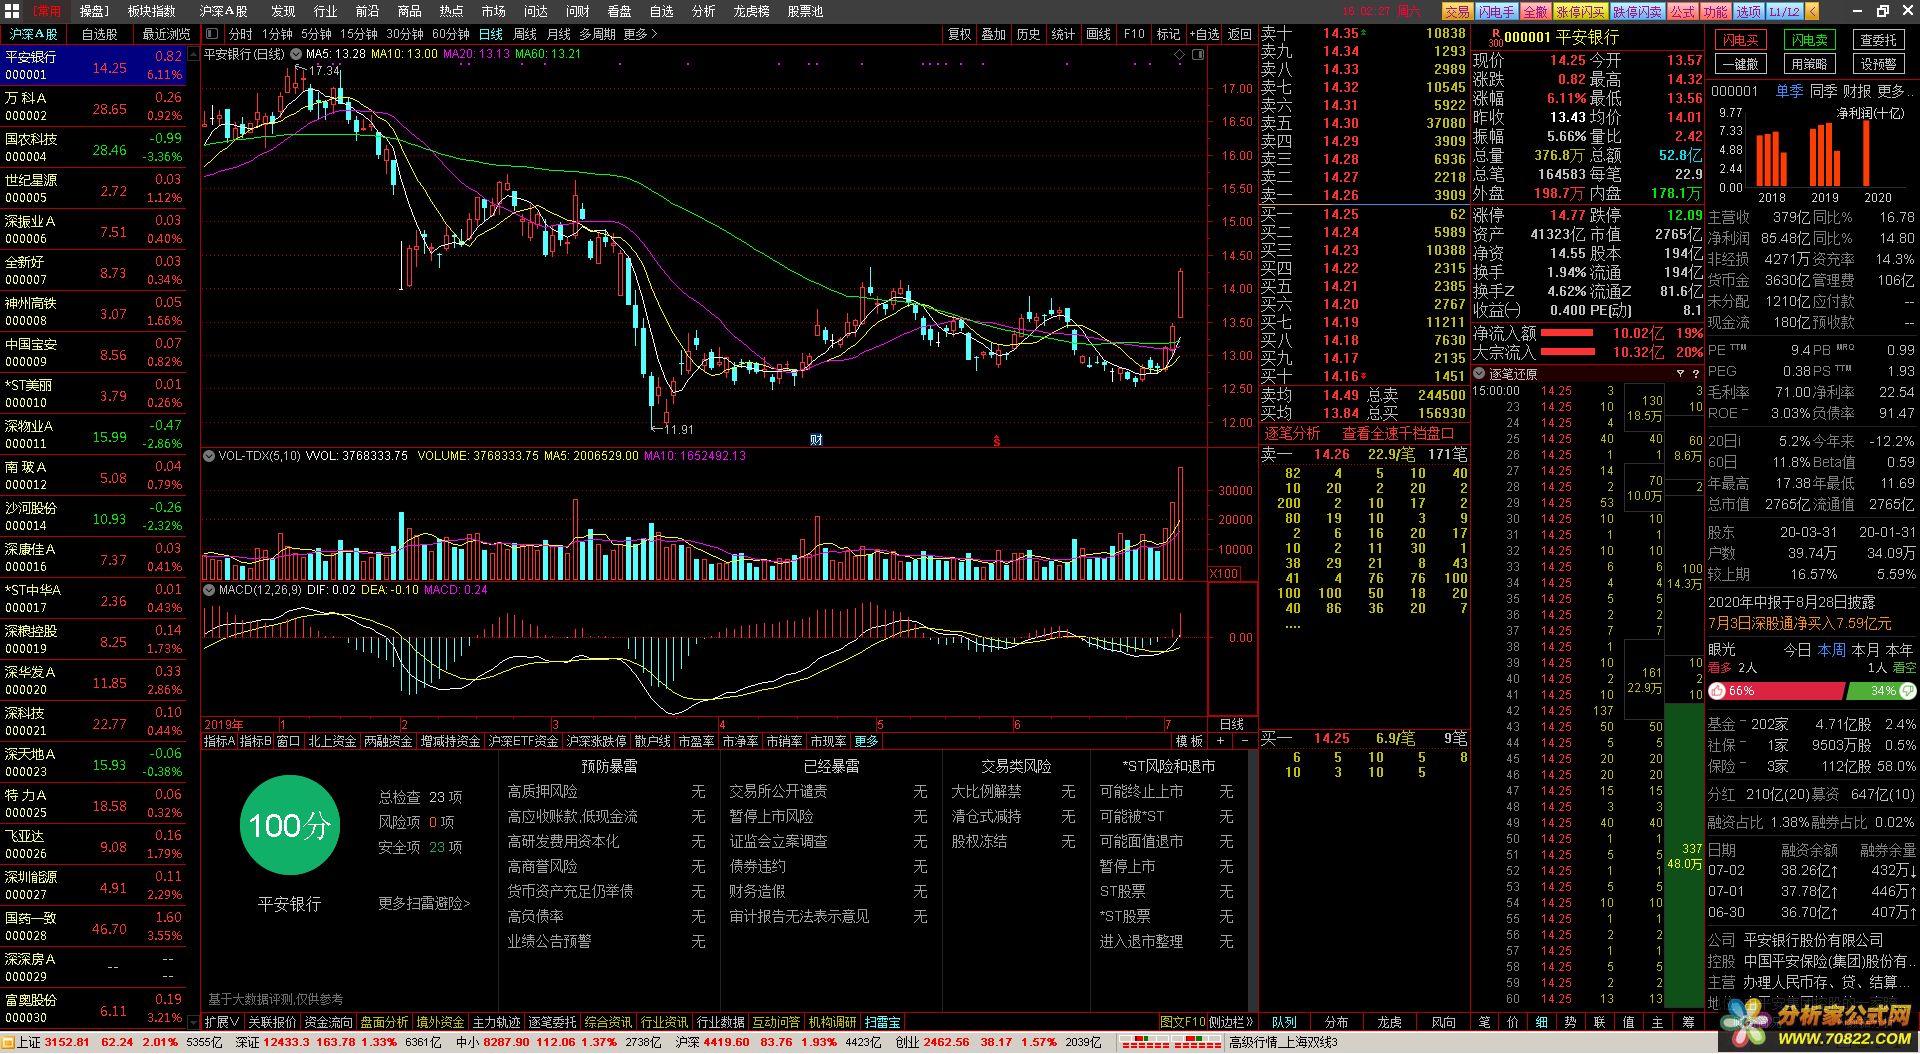Select the 扫雷宝 bottom tab
The width and height of the screenshot is (1920, 1054).
point(882,1022)
